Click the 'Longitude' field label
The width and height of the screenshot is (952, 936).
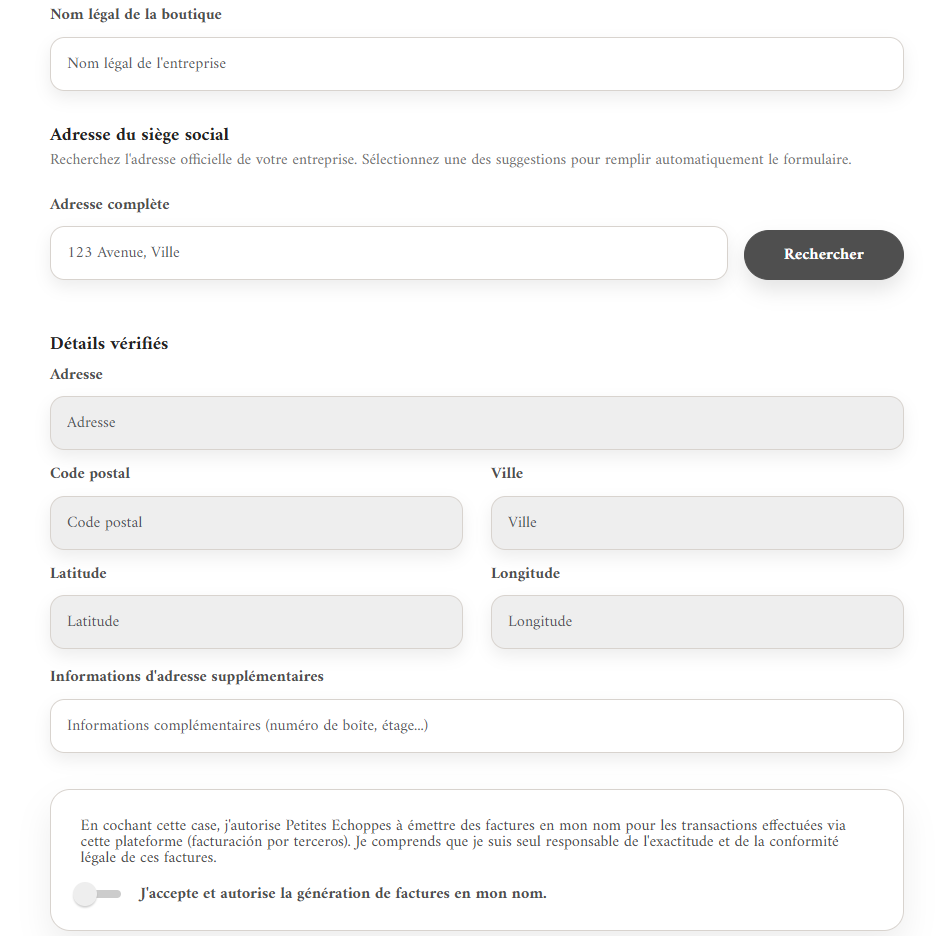pos(526,573)
